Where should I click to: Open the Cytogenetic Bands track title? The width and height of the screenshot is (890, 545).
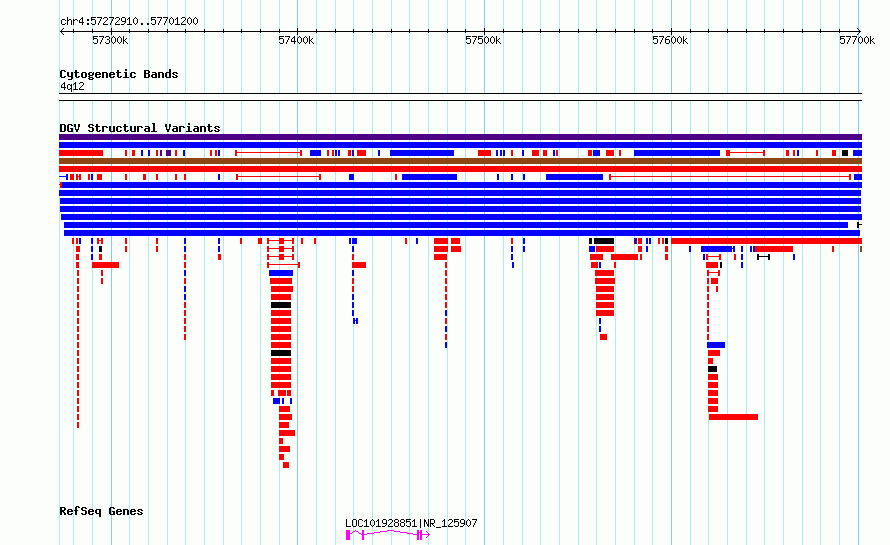pos(119,74)
